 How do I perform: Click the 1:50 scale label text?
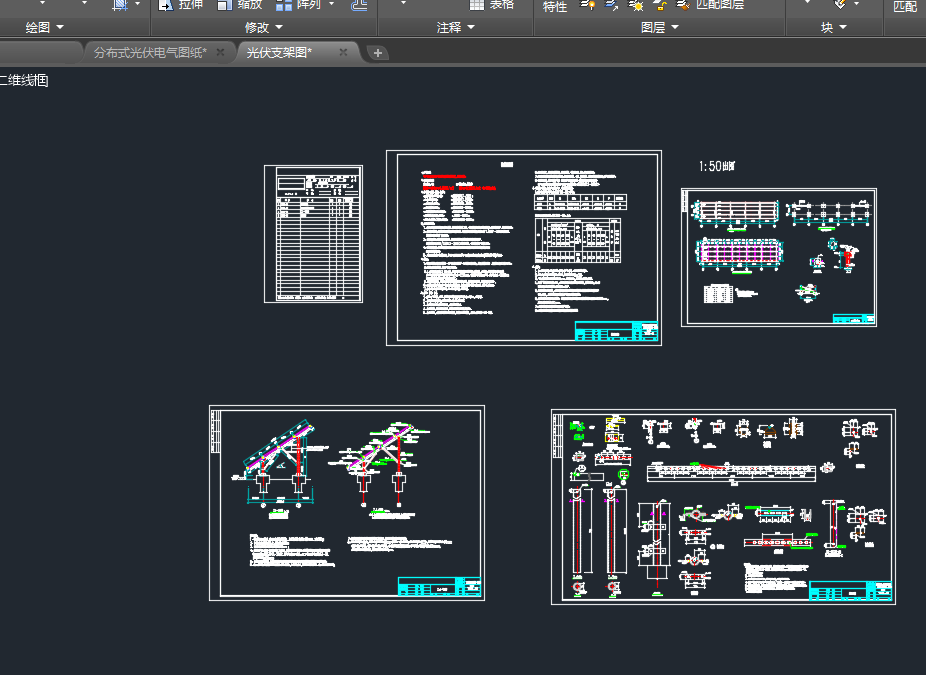pyautogui.click(x=716, y=167)
